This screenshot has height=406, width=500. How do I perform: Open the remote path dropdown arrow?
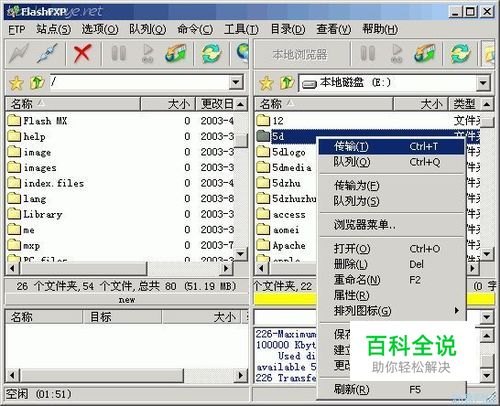coord(236,82)
